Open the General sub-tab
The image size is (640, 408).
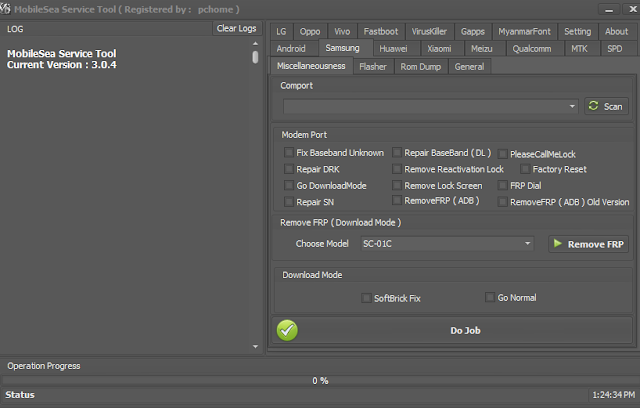469,67
